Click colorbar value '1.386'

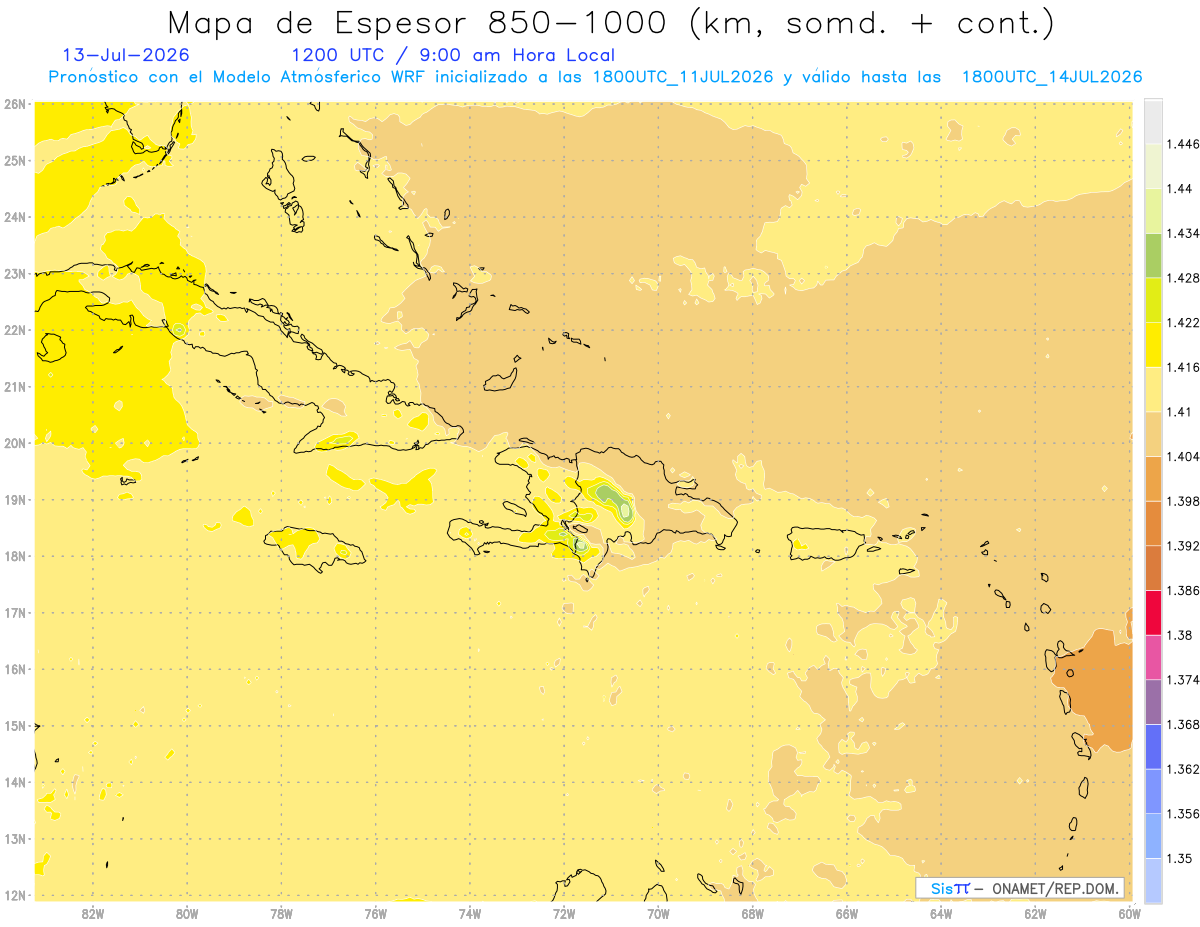click(x=1183, y=591)
